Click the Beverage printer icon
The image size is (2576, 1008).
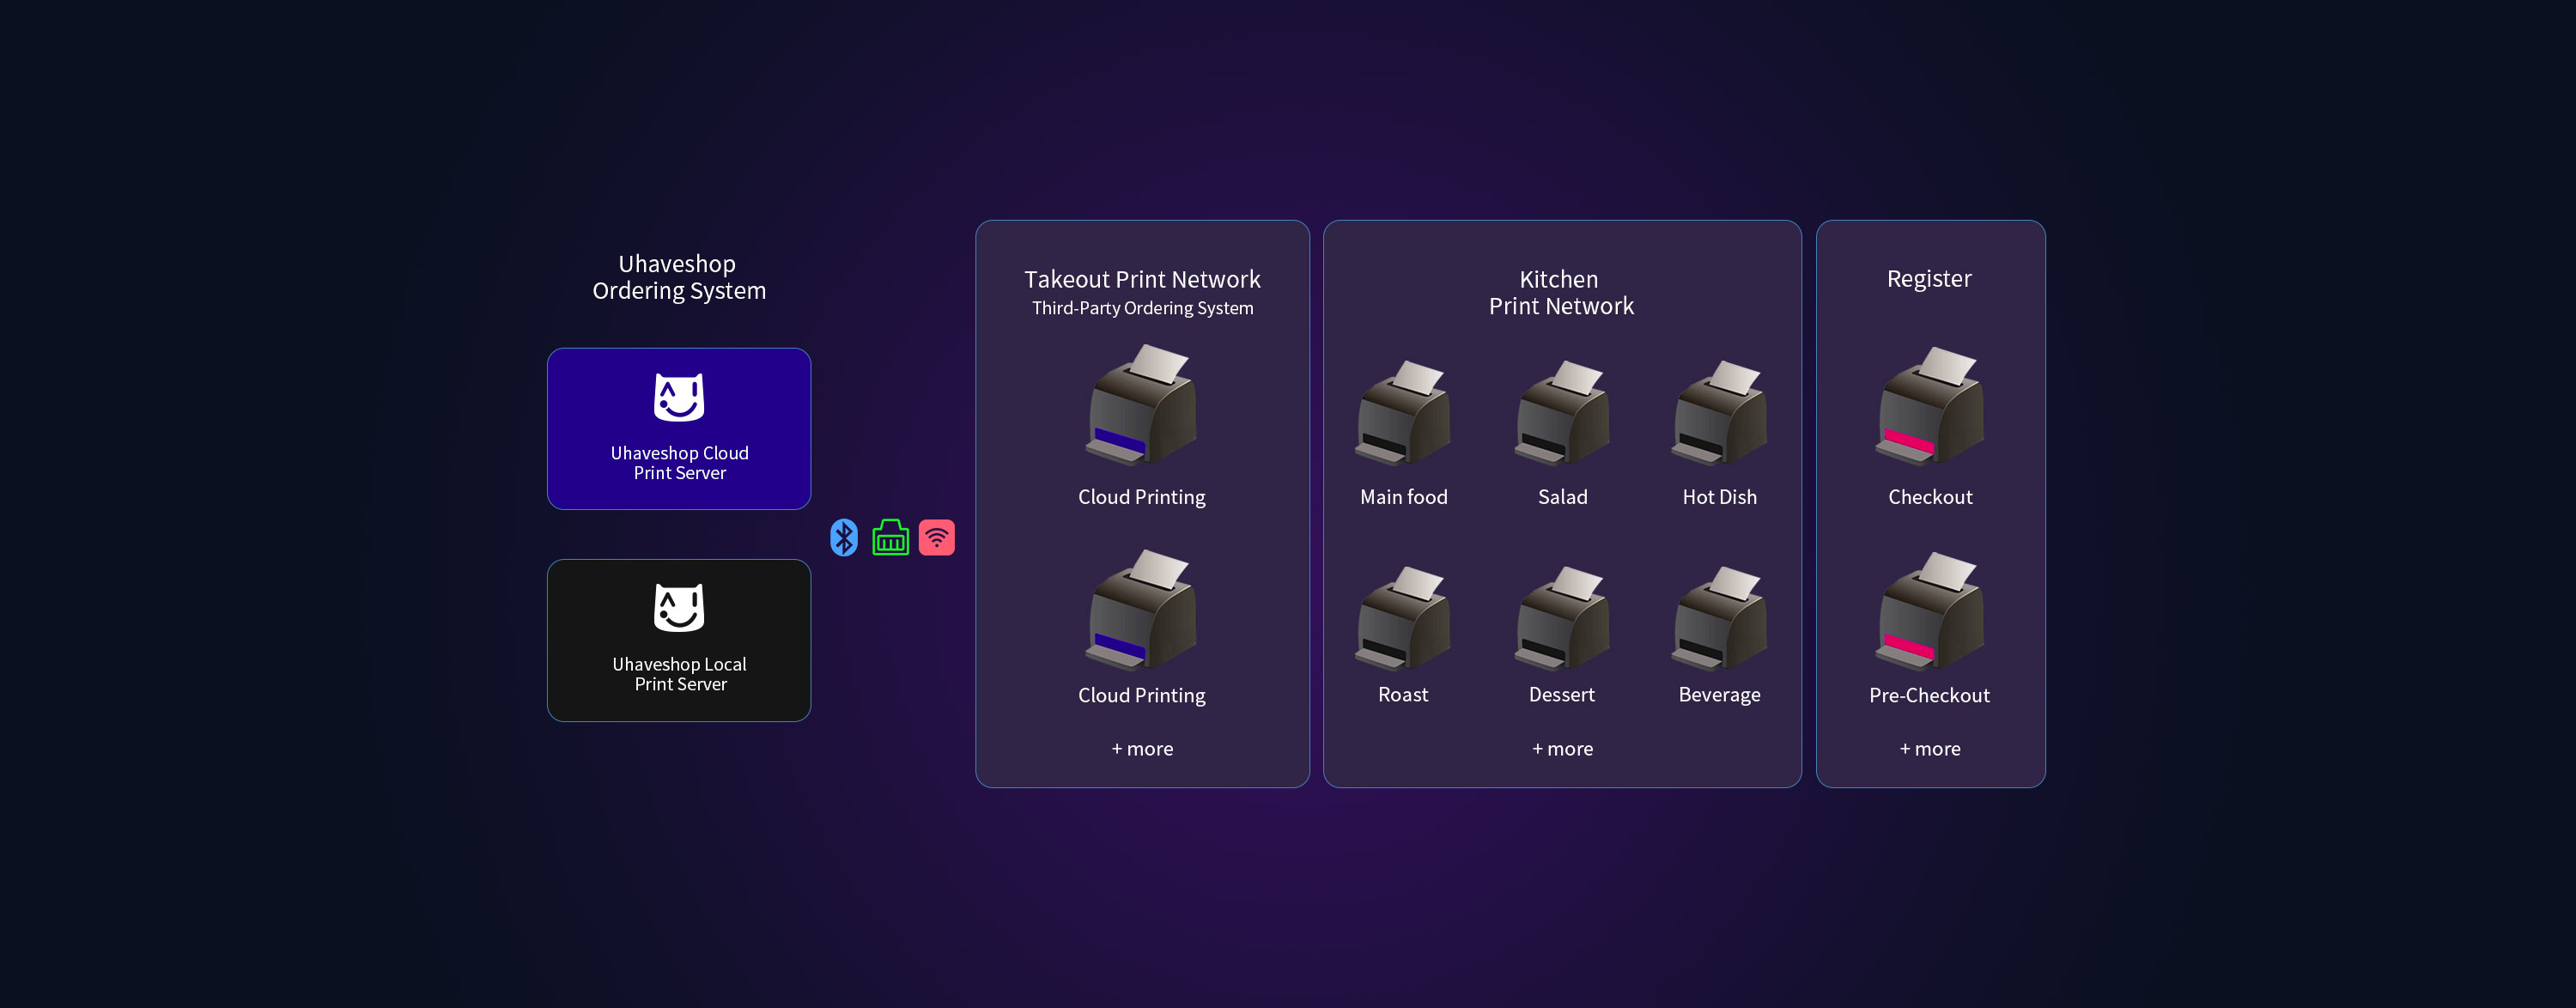tap(1719, 618)
